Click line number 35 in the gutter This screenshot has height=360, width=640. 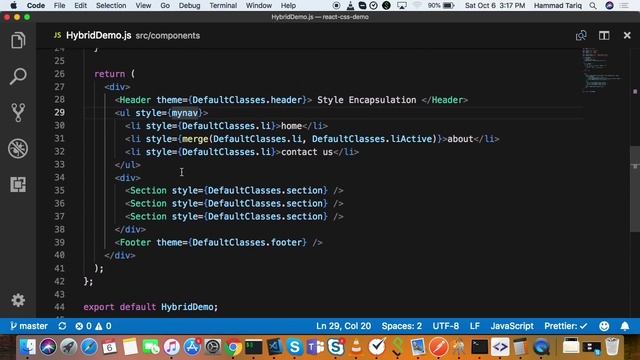pyautogui.click(x=60, y=191)
